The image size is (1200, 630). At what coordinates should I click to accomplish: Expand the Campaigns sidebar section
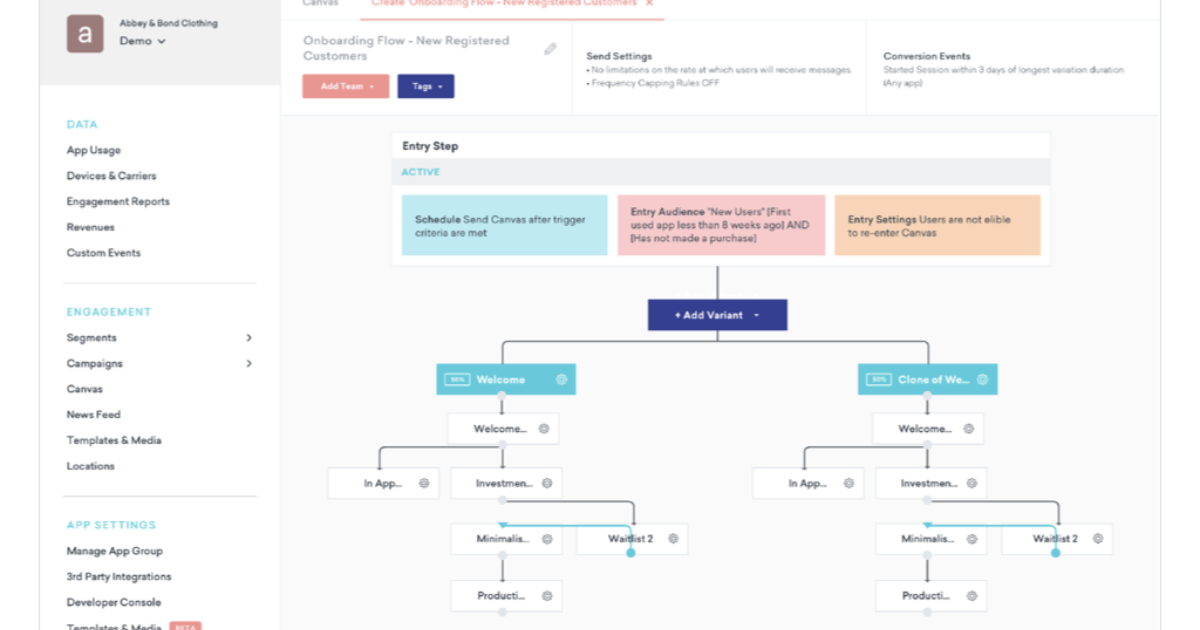coord(249,363)
